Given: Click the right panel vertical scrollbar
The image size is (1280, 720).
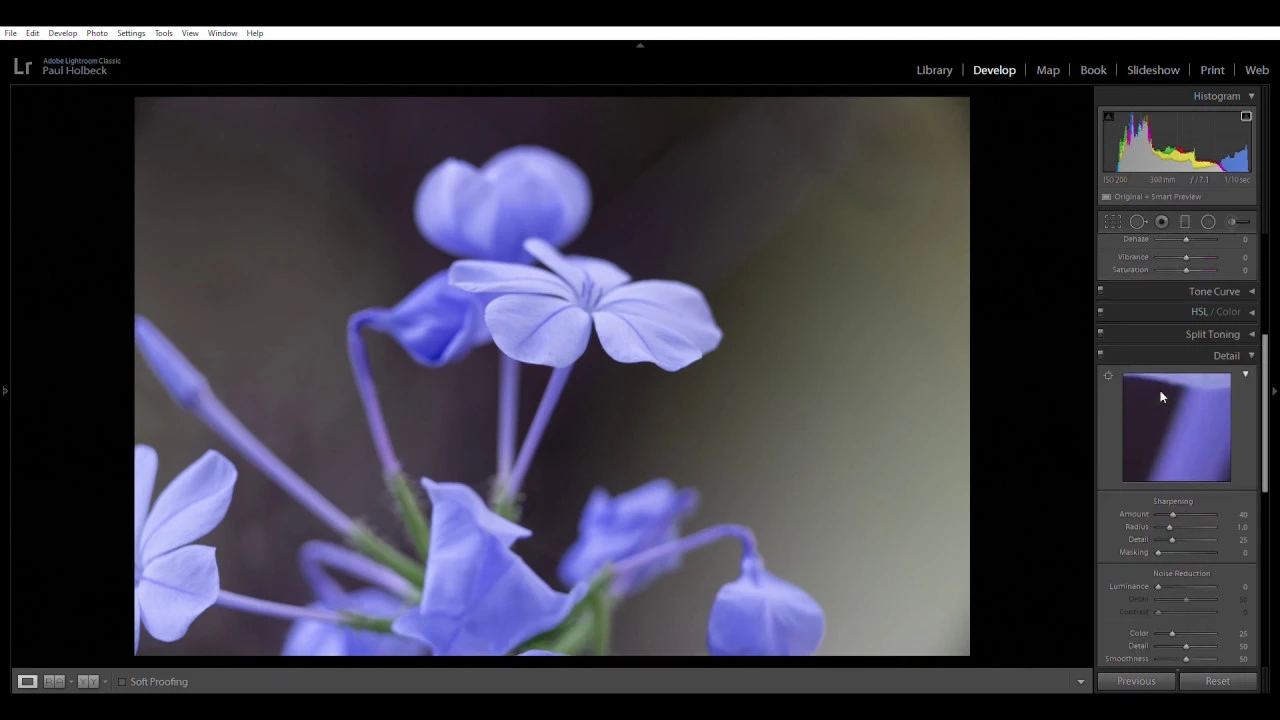Looking at the screenshot, I should pyautogui.click(x=1265, y=413).
